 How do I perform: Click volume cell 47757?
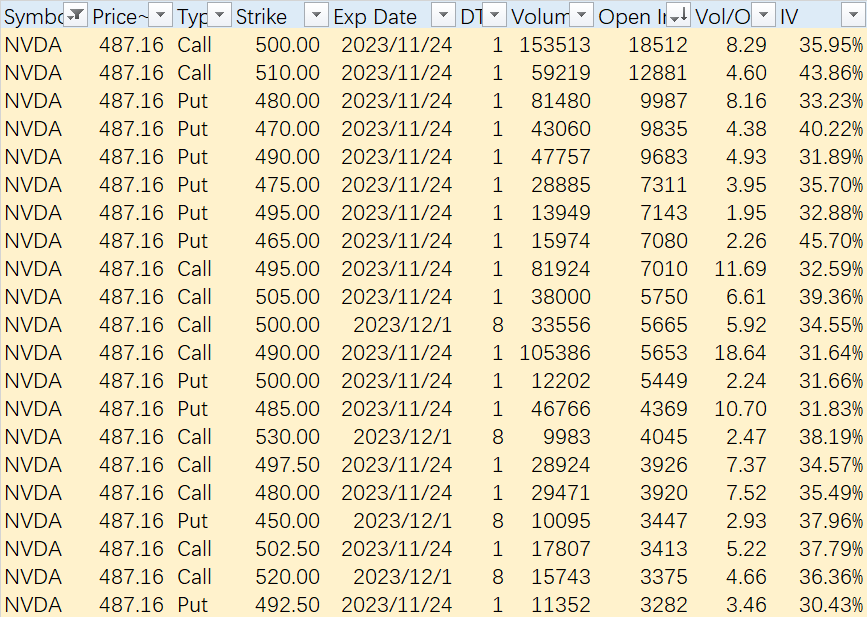coord(561,157)
